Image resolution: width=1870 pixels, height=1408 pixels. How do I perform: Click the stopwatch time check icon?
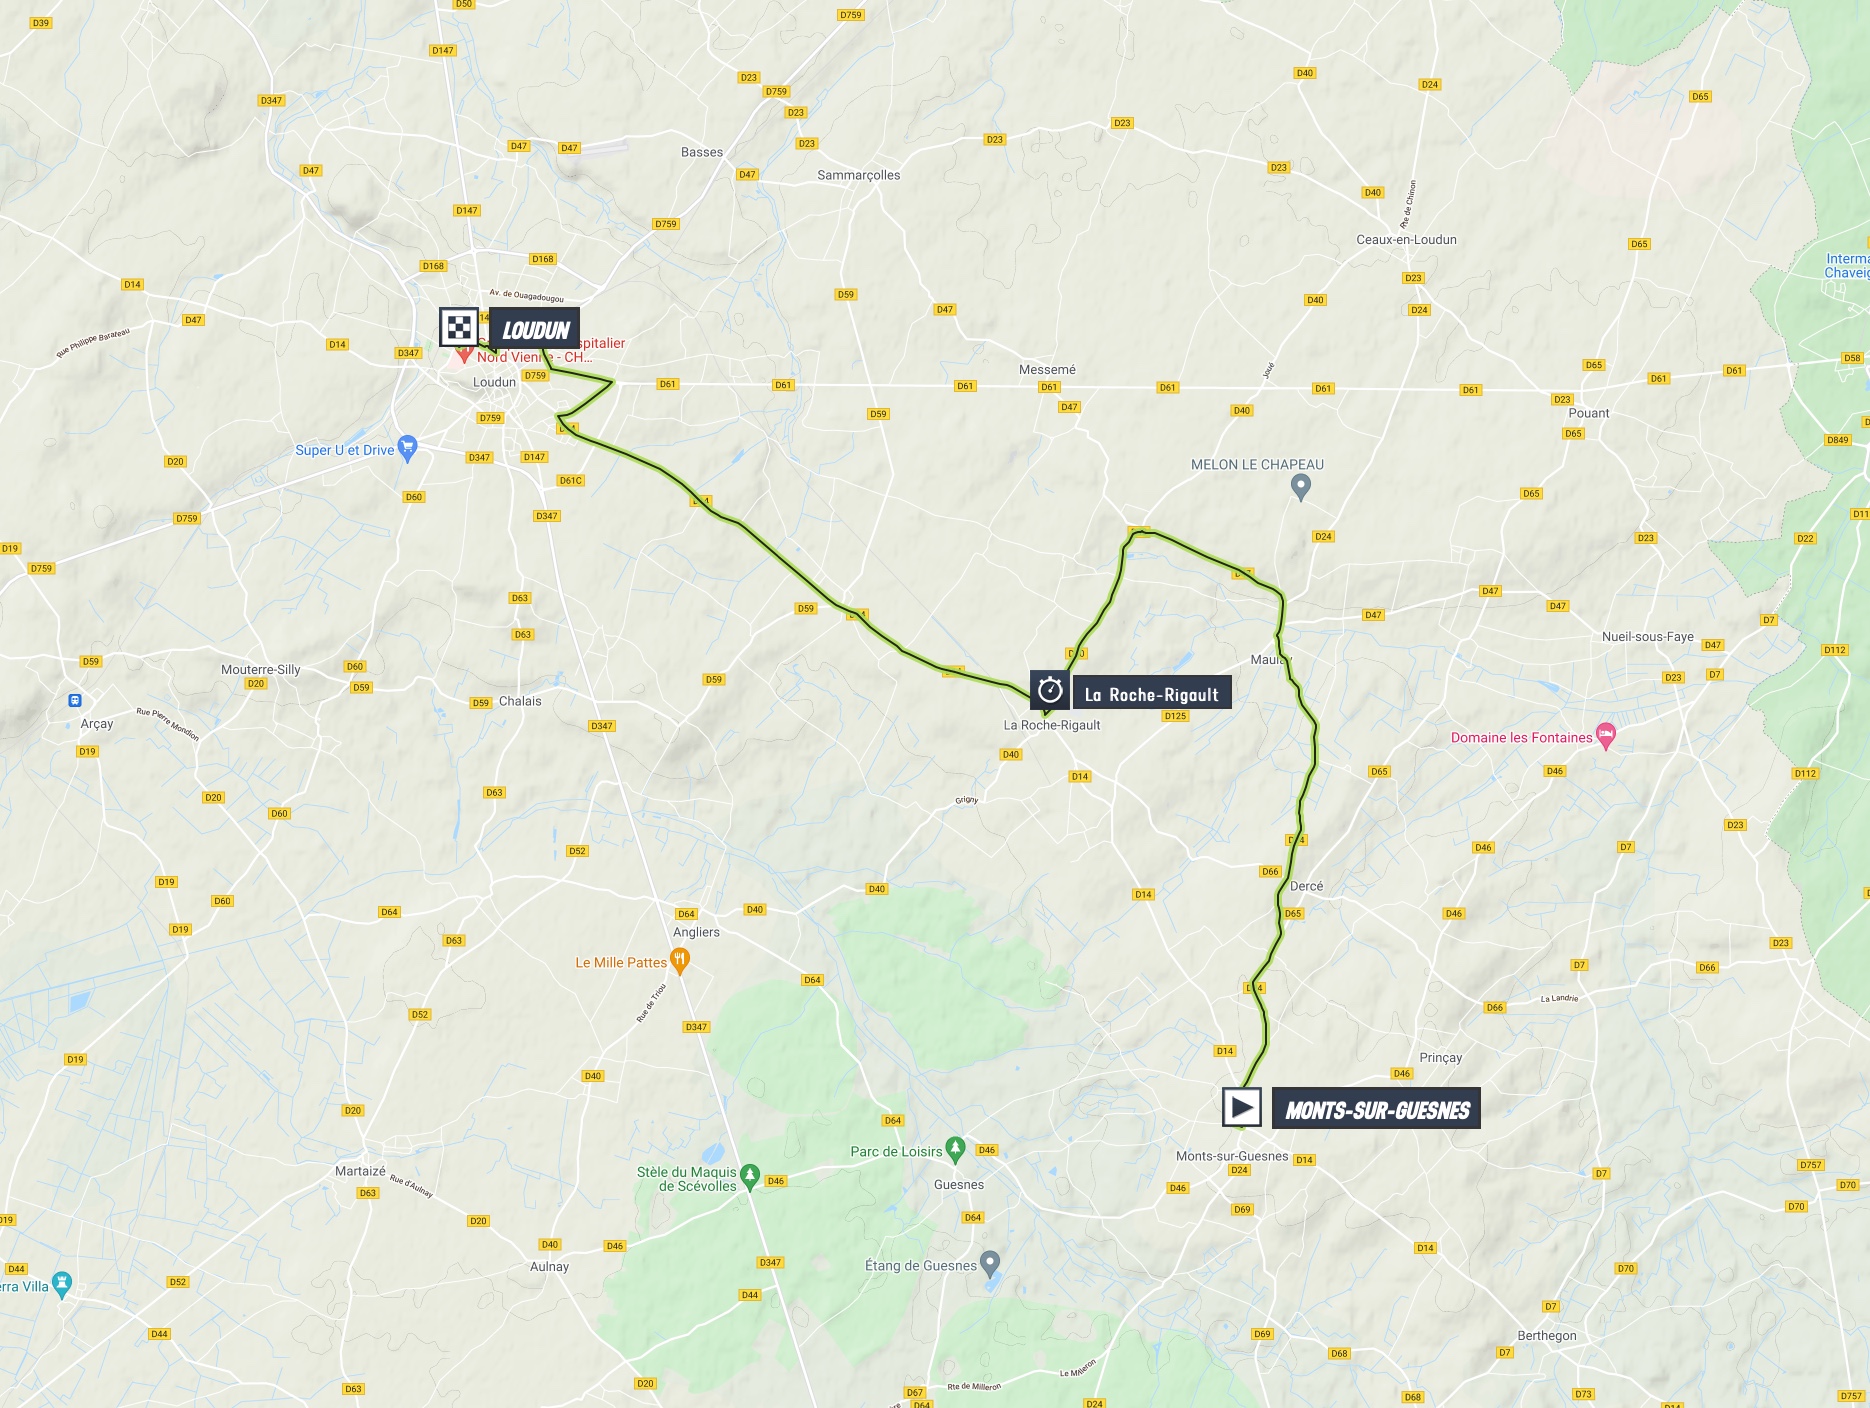pos(1049,690)
